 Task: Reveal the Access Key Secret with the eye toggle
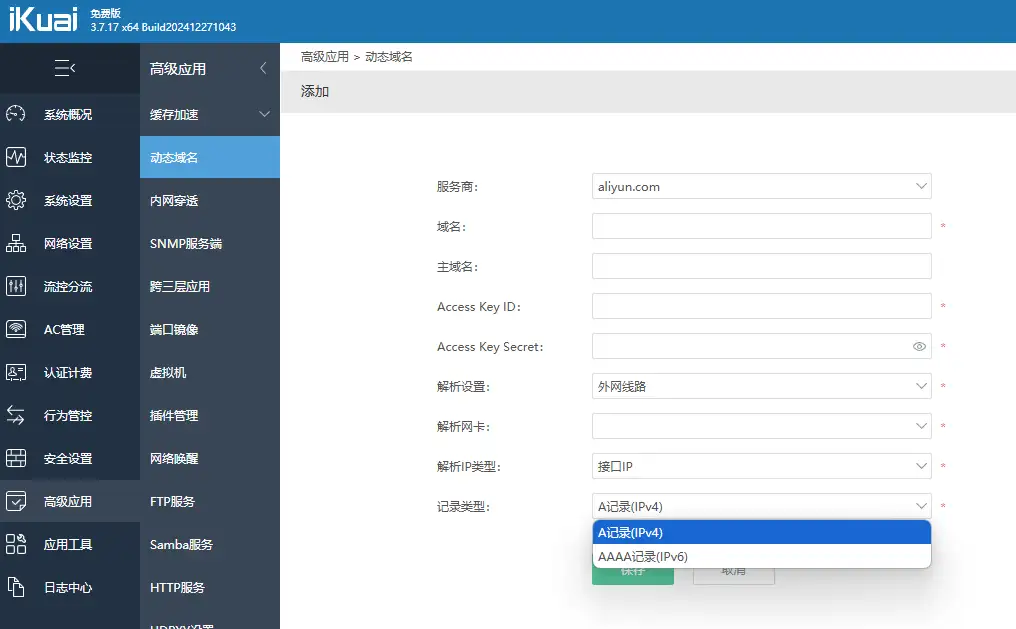(x=917, y=346)
